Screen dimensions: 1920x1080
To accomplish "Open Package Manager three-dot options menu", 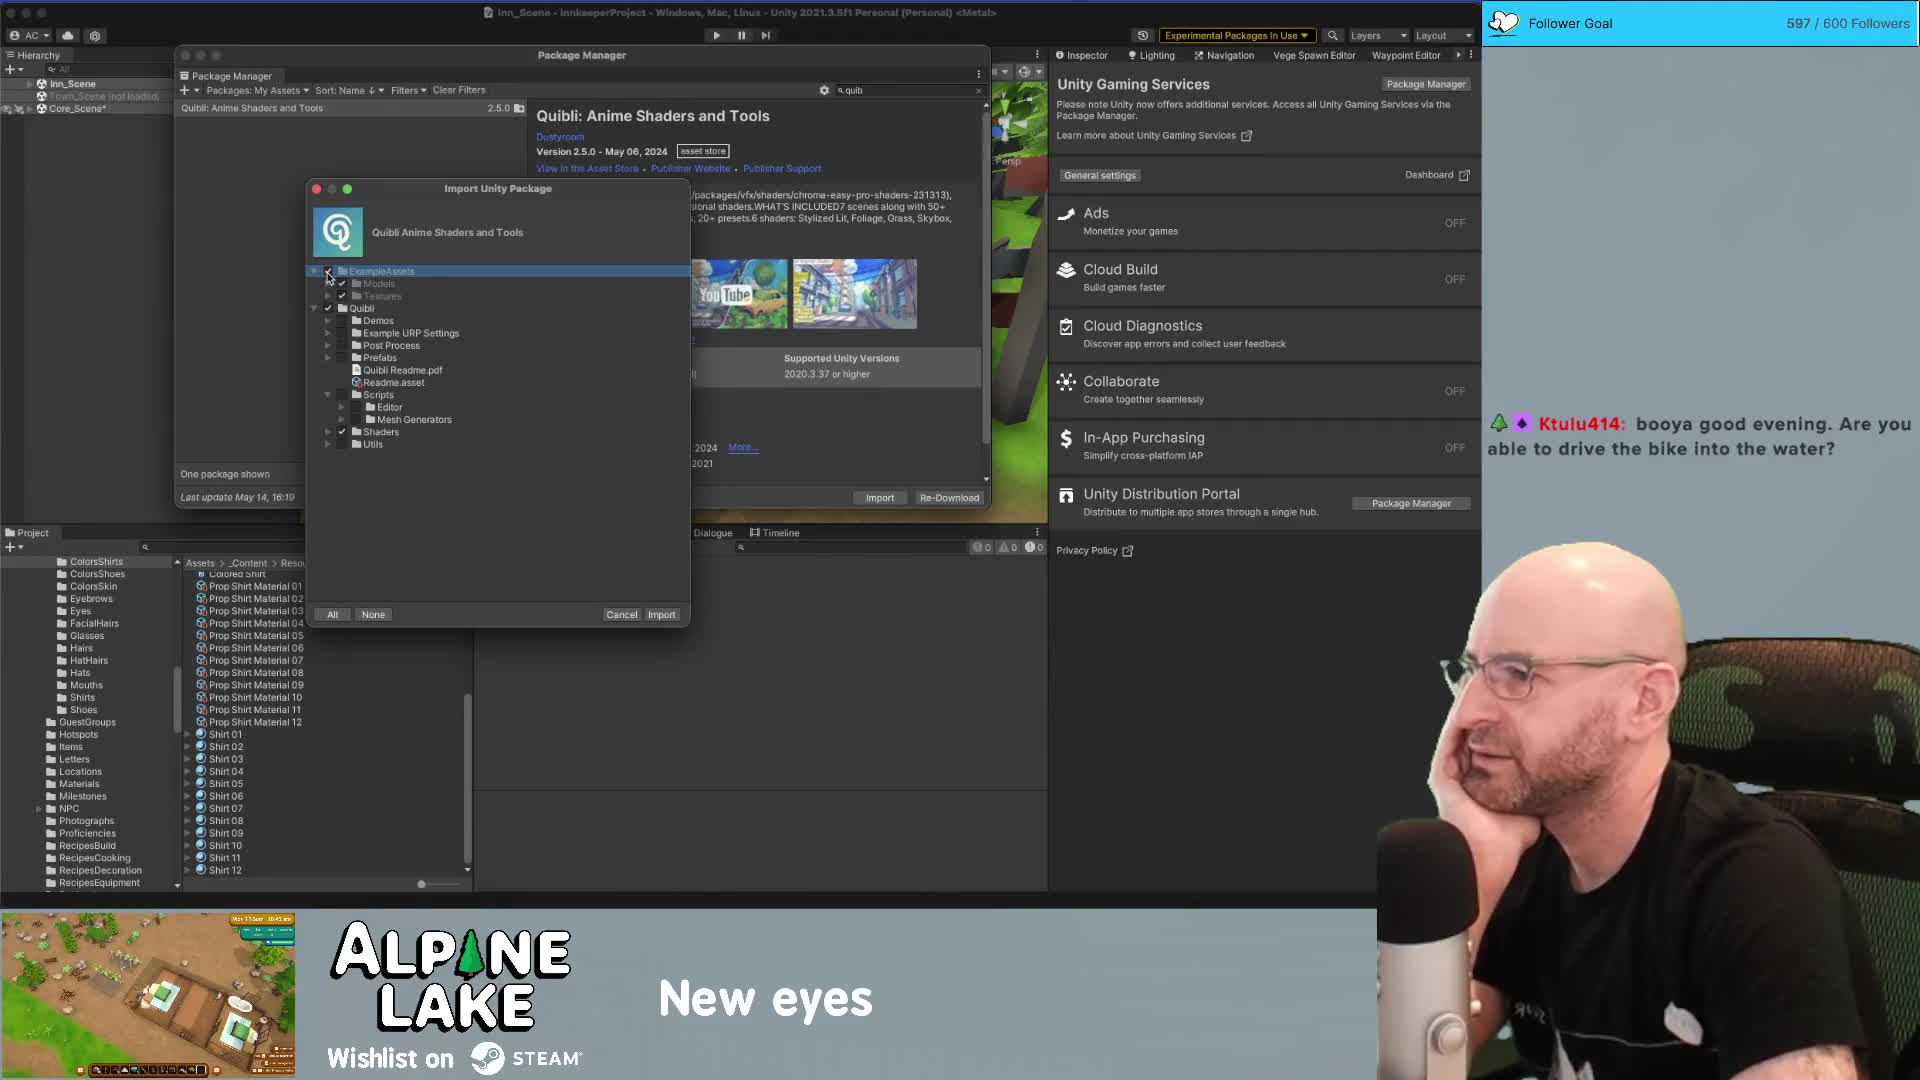I will [x=978, y=74].
